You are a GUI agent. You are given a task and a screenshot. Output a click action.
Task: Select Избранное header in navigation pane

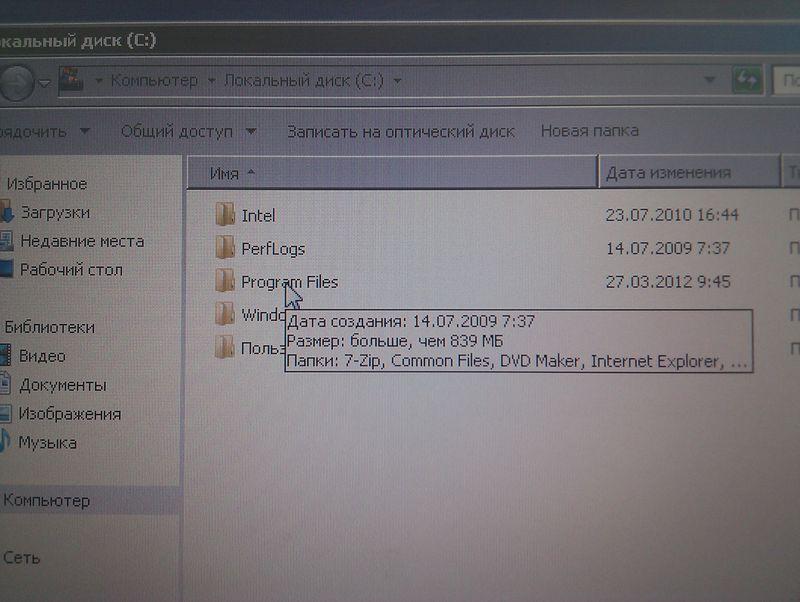(46, 184)
